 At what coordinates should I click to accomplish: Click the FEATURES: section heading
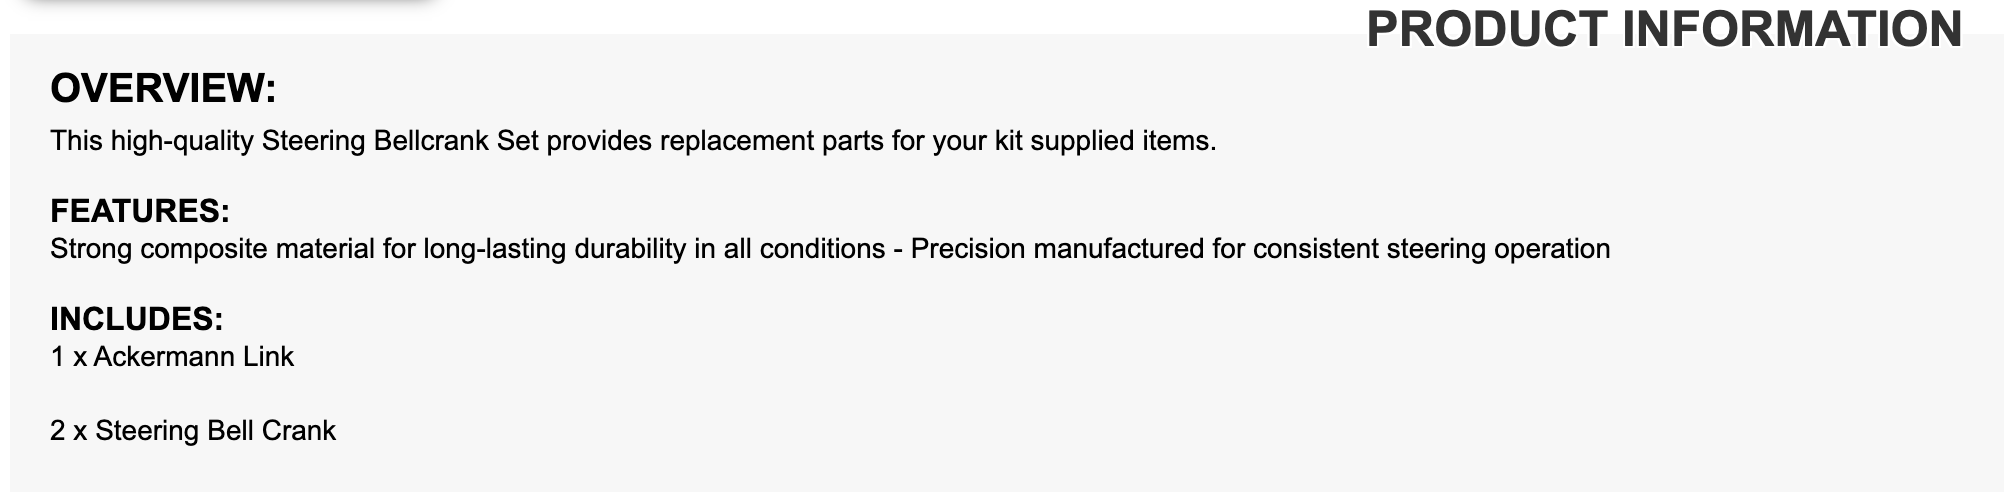140,211
